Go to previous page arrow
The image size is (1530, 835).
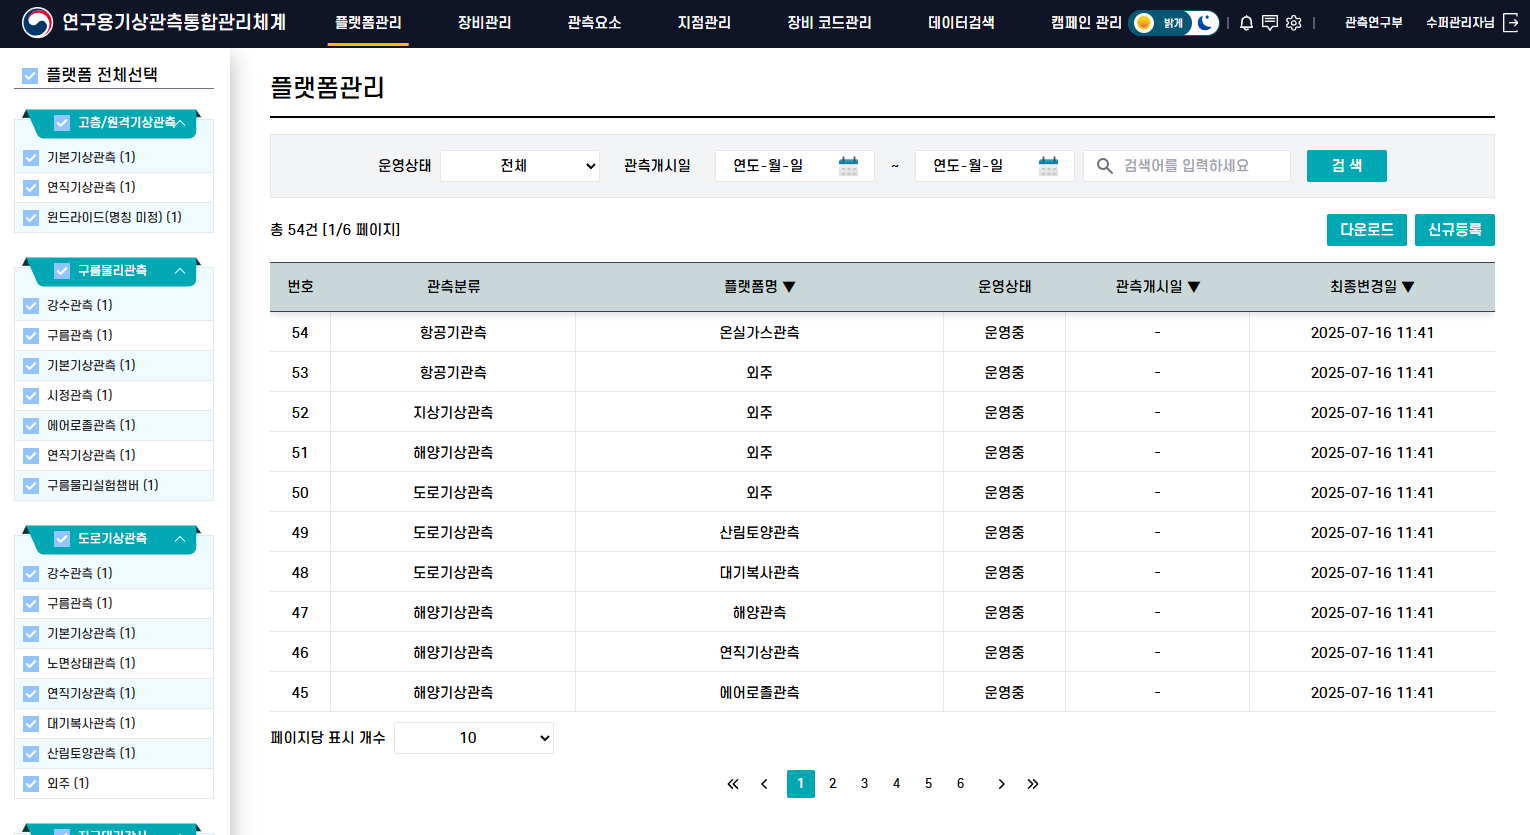click(x=765, y=784)
